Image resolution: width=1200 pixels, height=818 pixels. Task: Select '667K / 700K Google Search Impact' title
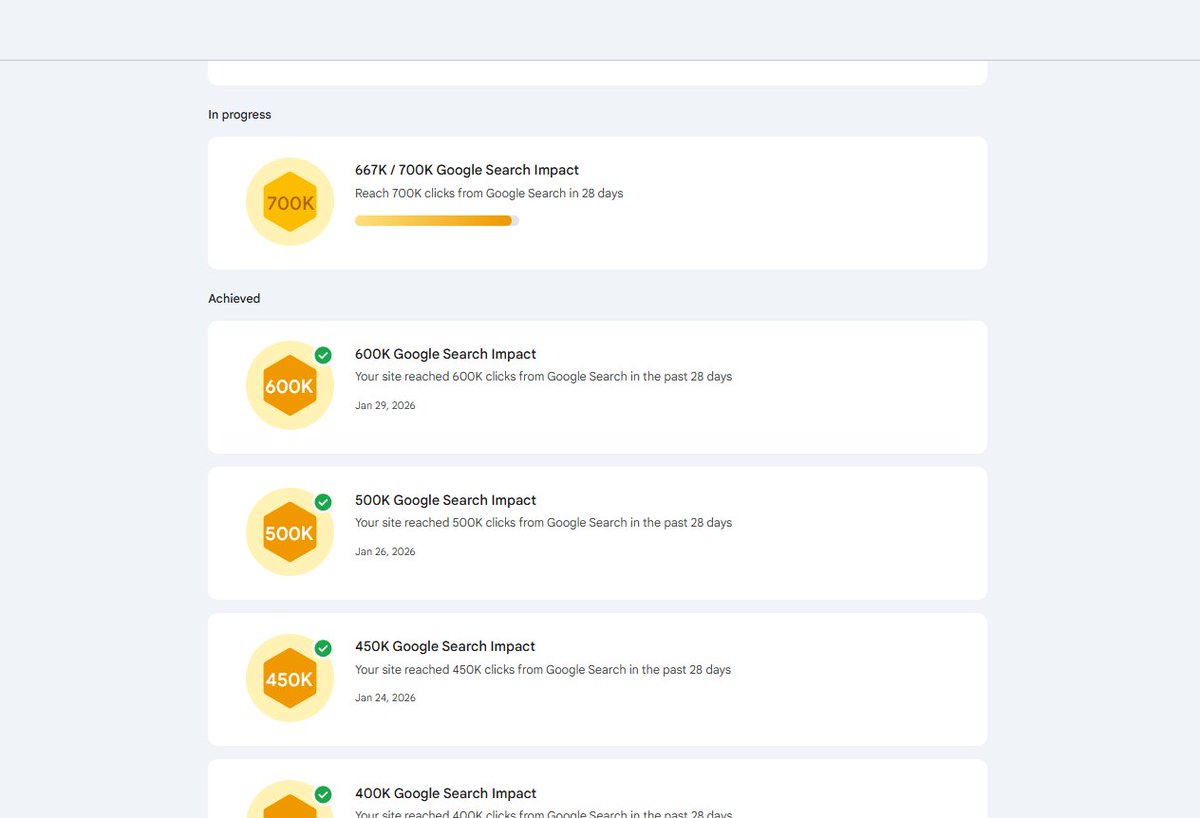coord(467,170)
